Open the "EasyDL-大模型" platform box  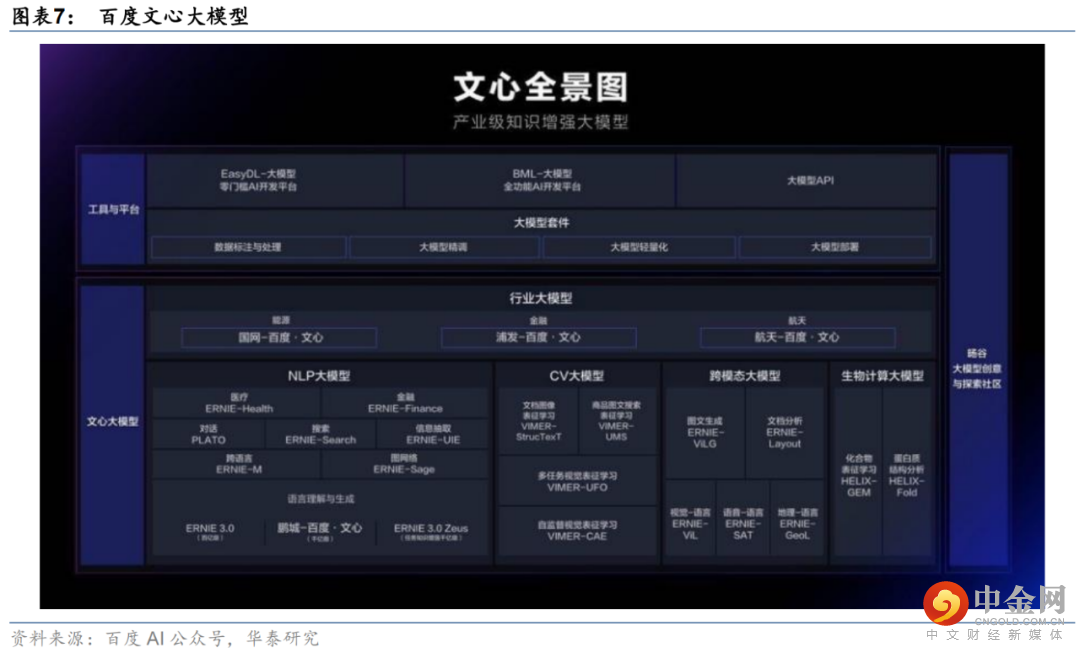point(276,180)
